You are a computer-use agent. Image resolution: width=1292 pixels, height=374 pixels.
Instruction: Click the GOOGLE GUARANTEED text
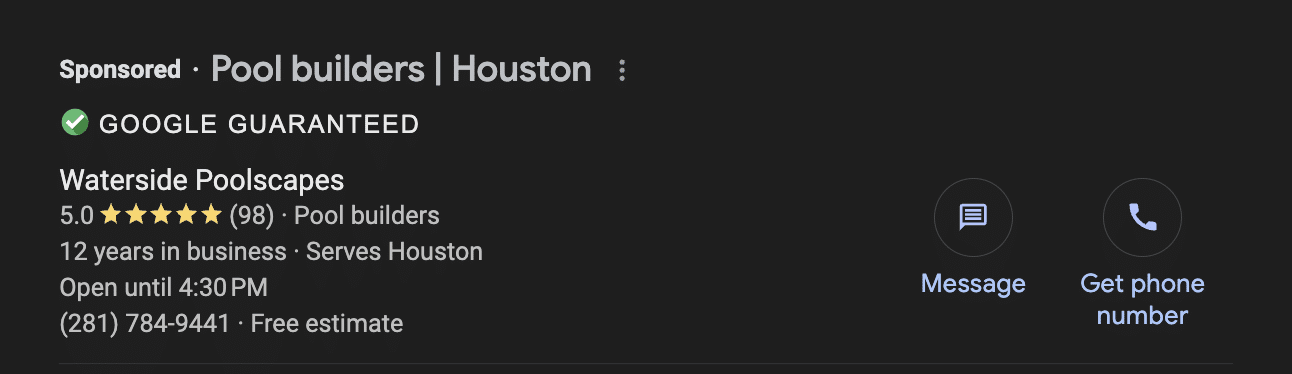(259, 124)
